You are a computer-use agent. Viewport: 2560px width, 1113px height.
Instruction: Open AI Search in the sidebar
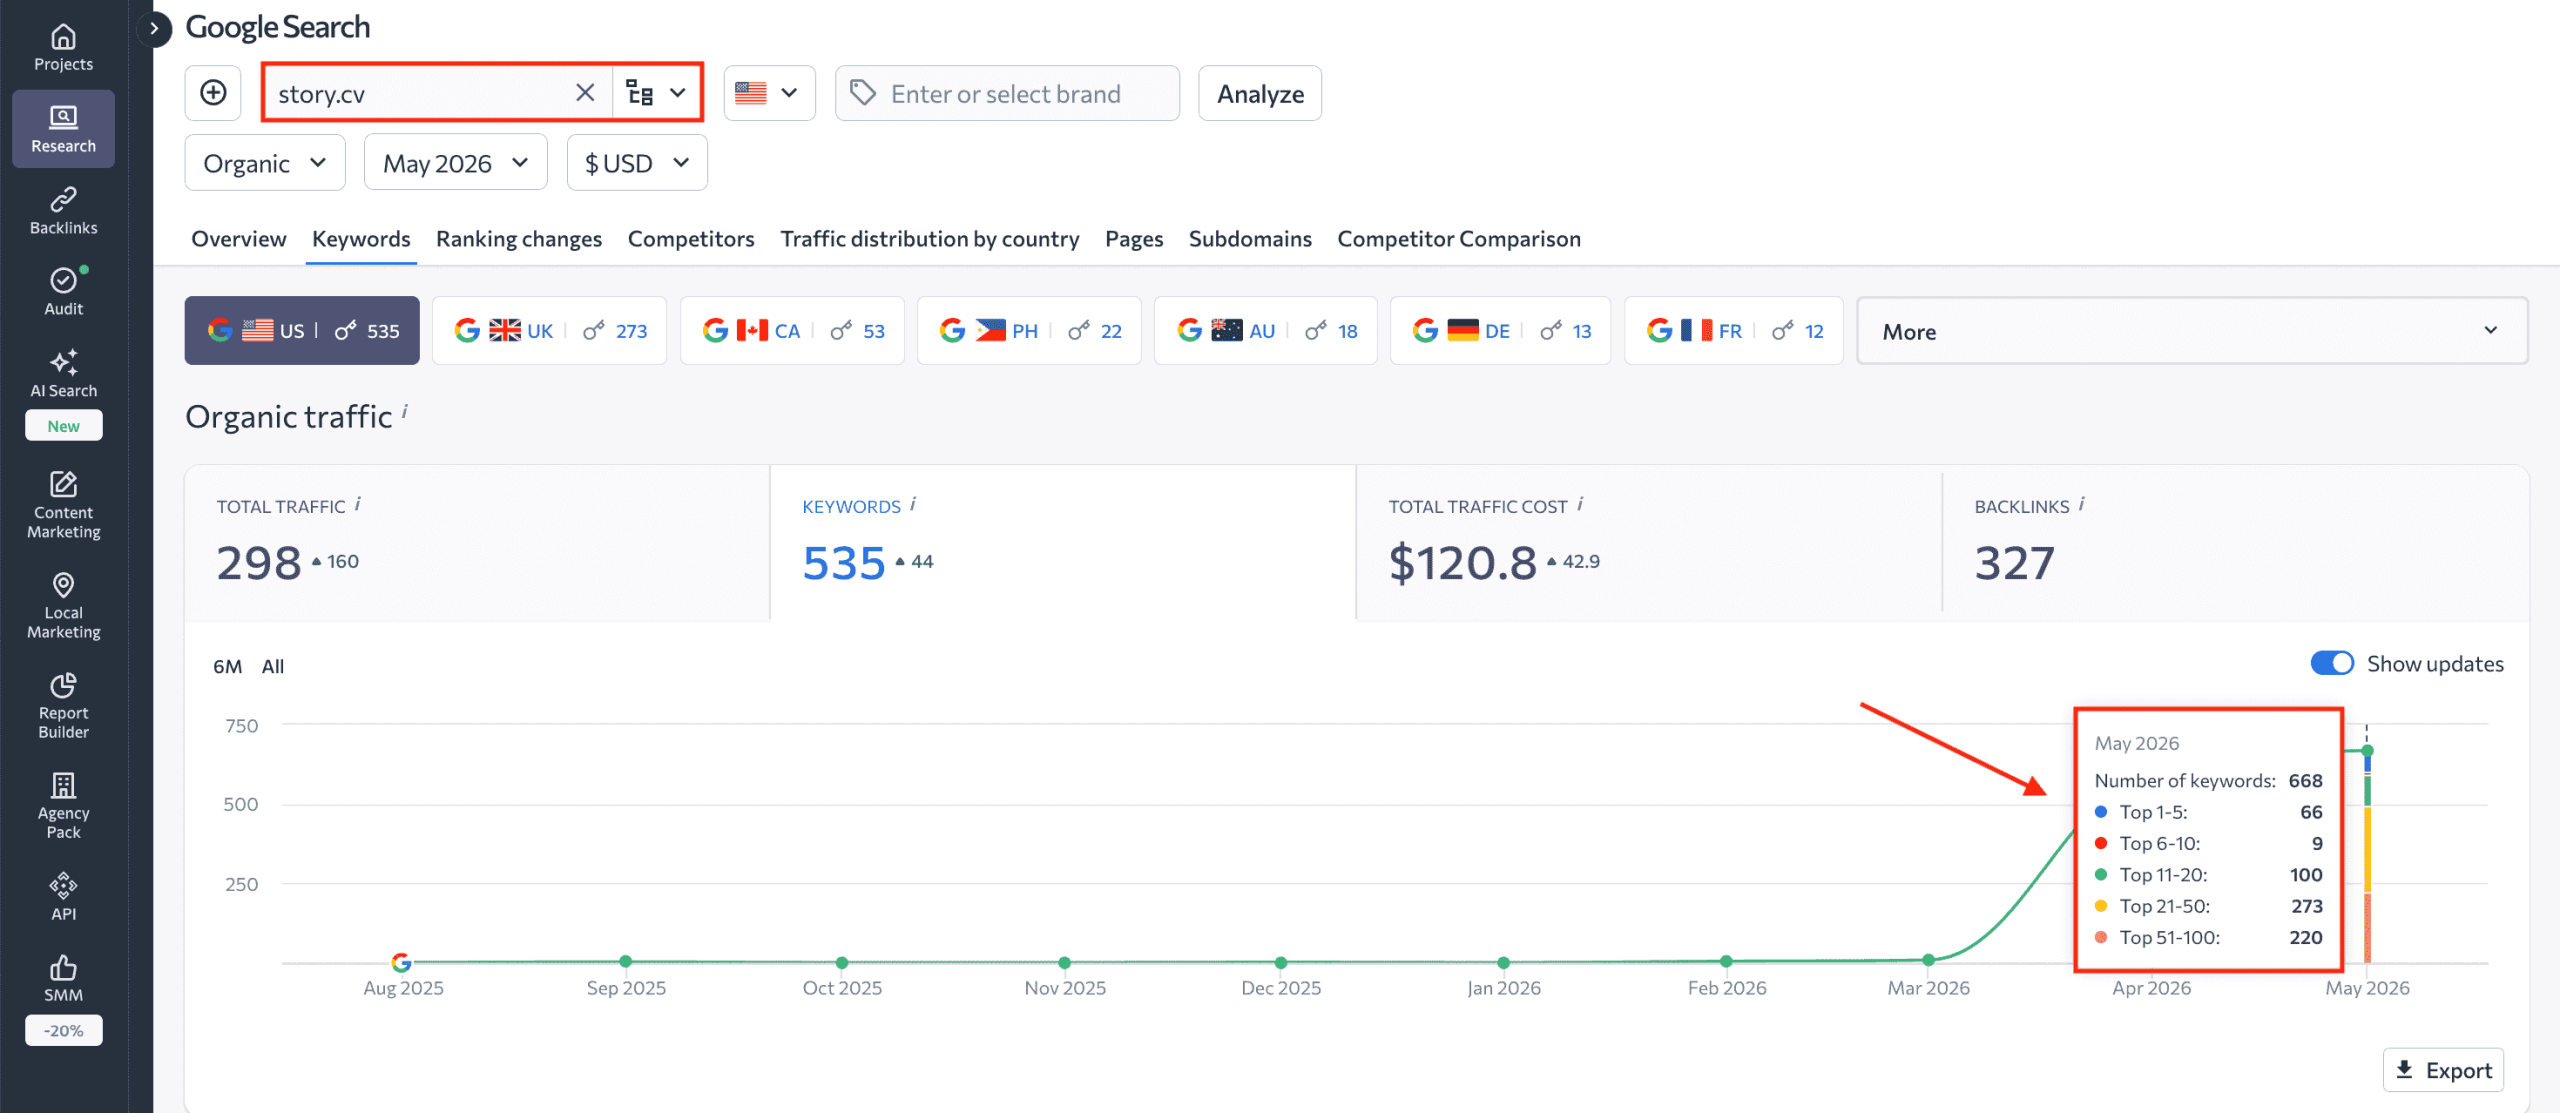coord(63,374)
